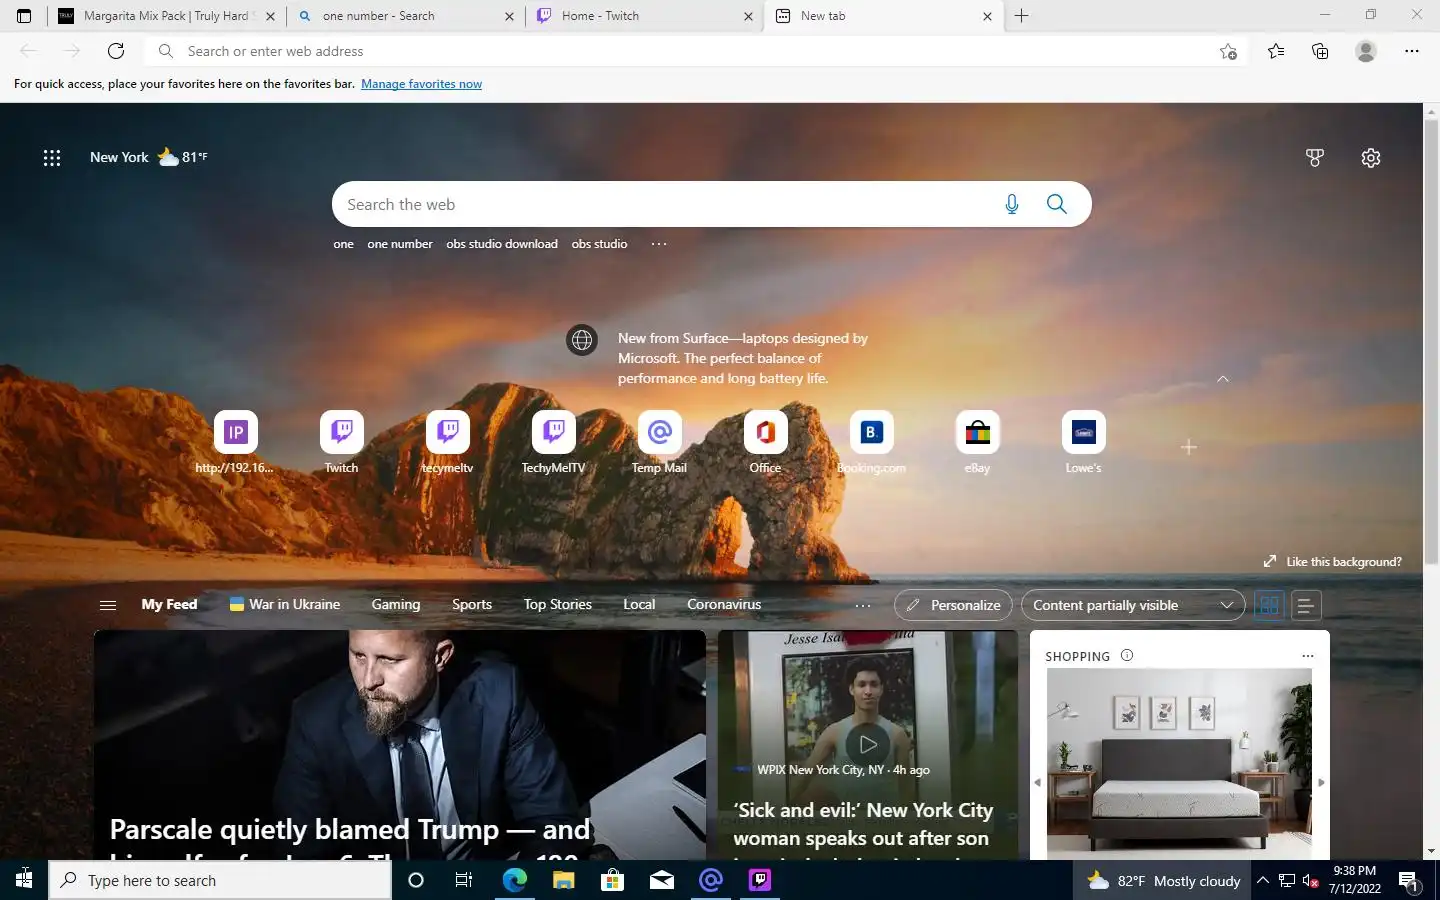Show shopping card info icon
The height and width of the screenshot is (900, 1440).
1127,656
